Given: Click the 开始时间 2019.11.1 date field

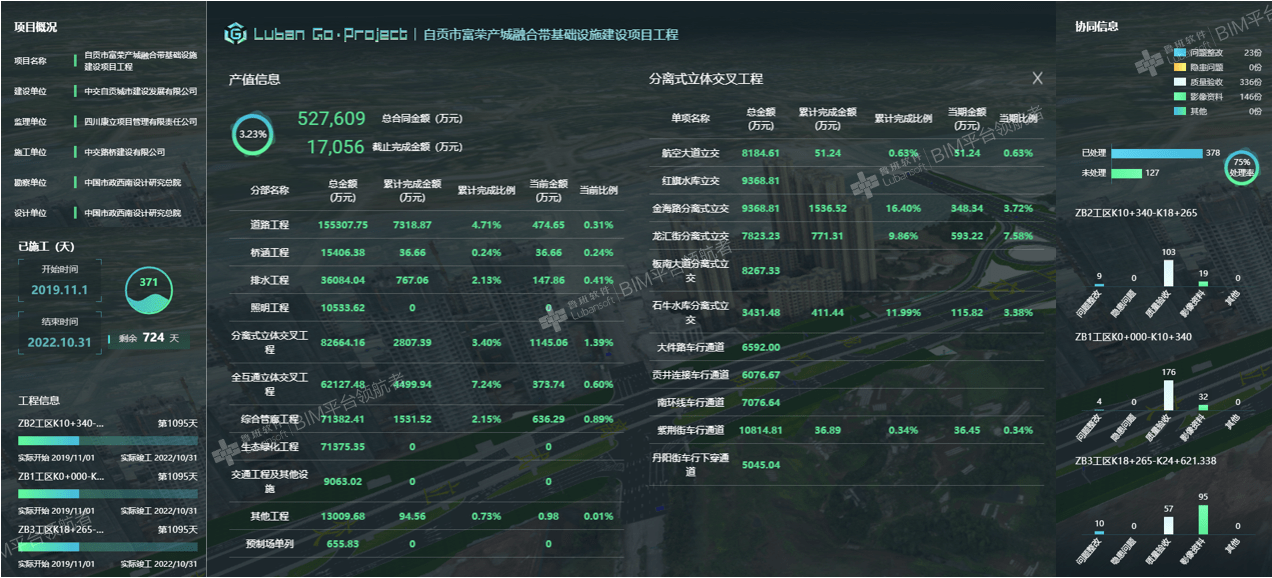Looking at the screenshot, I should click(60, 290).
